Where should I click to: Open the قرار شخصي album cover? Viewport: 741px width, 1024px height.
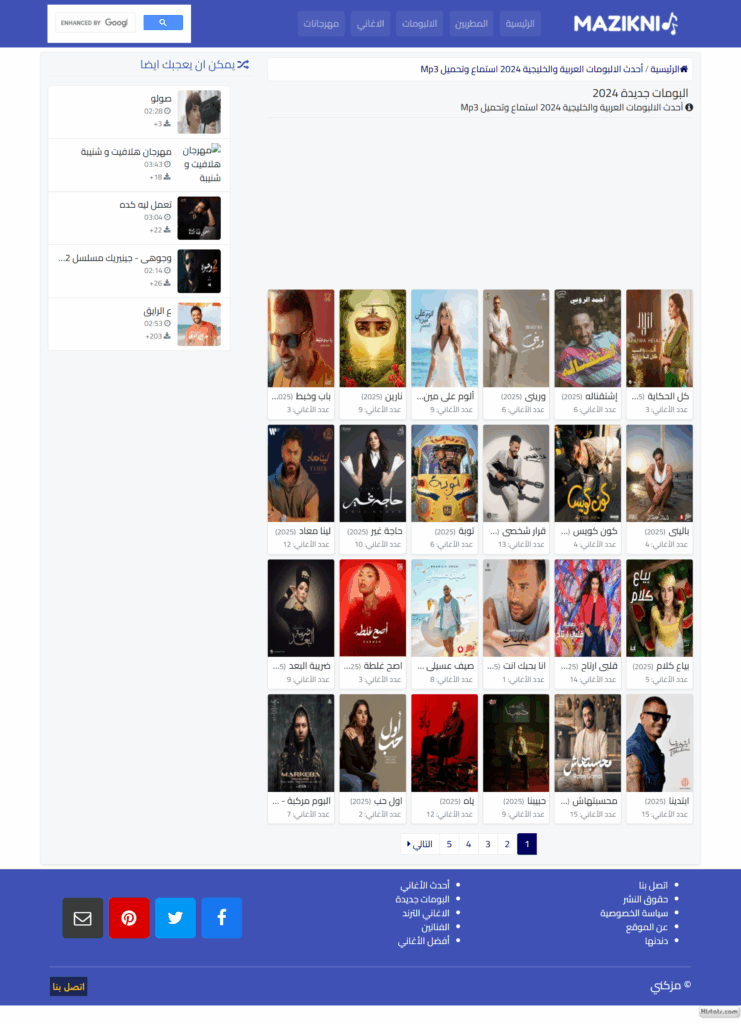click(x=516, y=473)
